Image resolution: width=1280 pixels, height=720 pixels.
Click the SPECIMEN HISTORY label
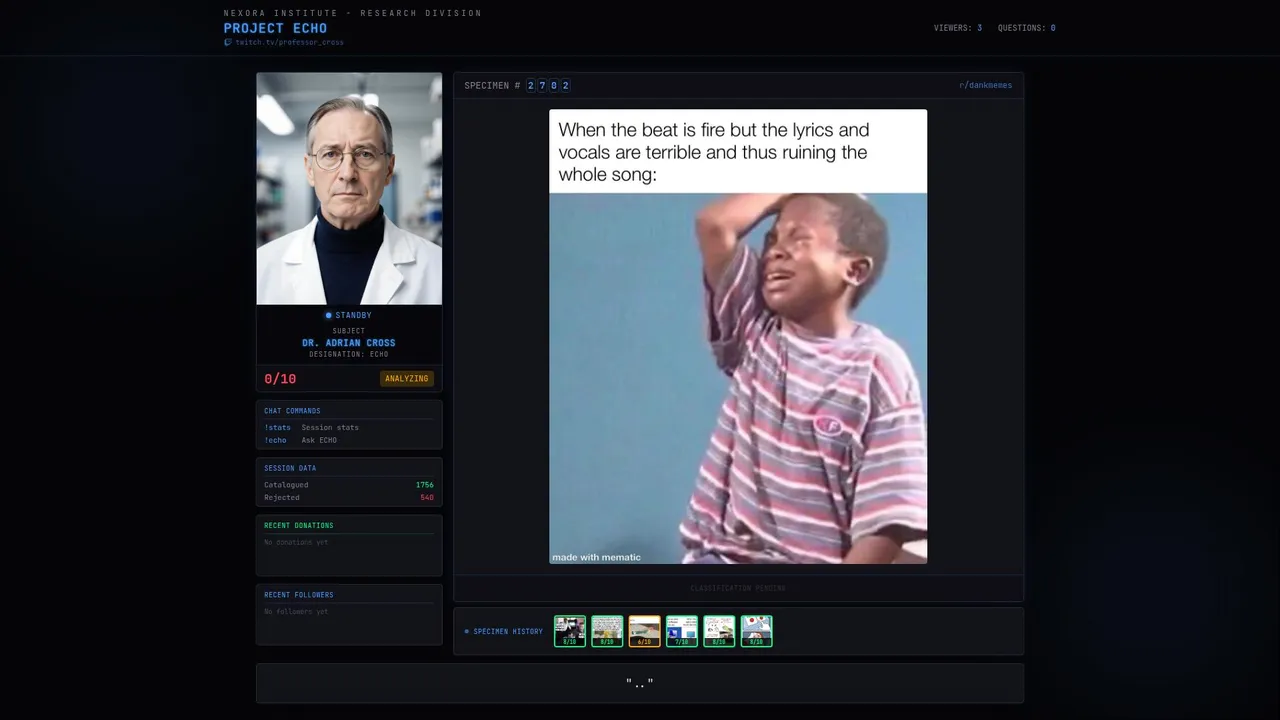(x=508, y=632)
